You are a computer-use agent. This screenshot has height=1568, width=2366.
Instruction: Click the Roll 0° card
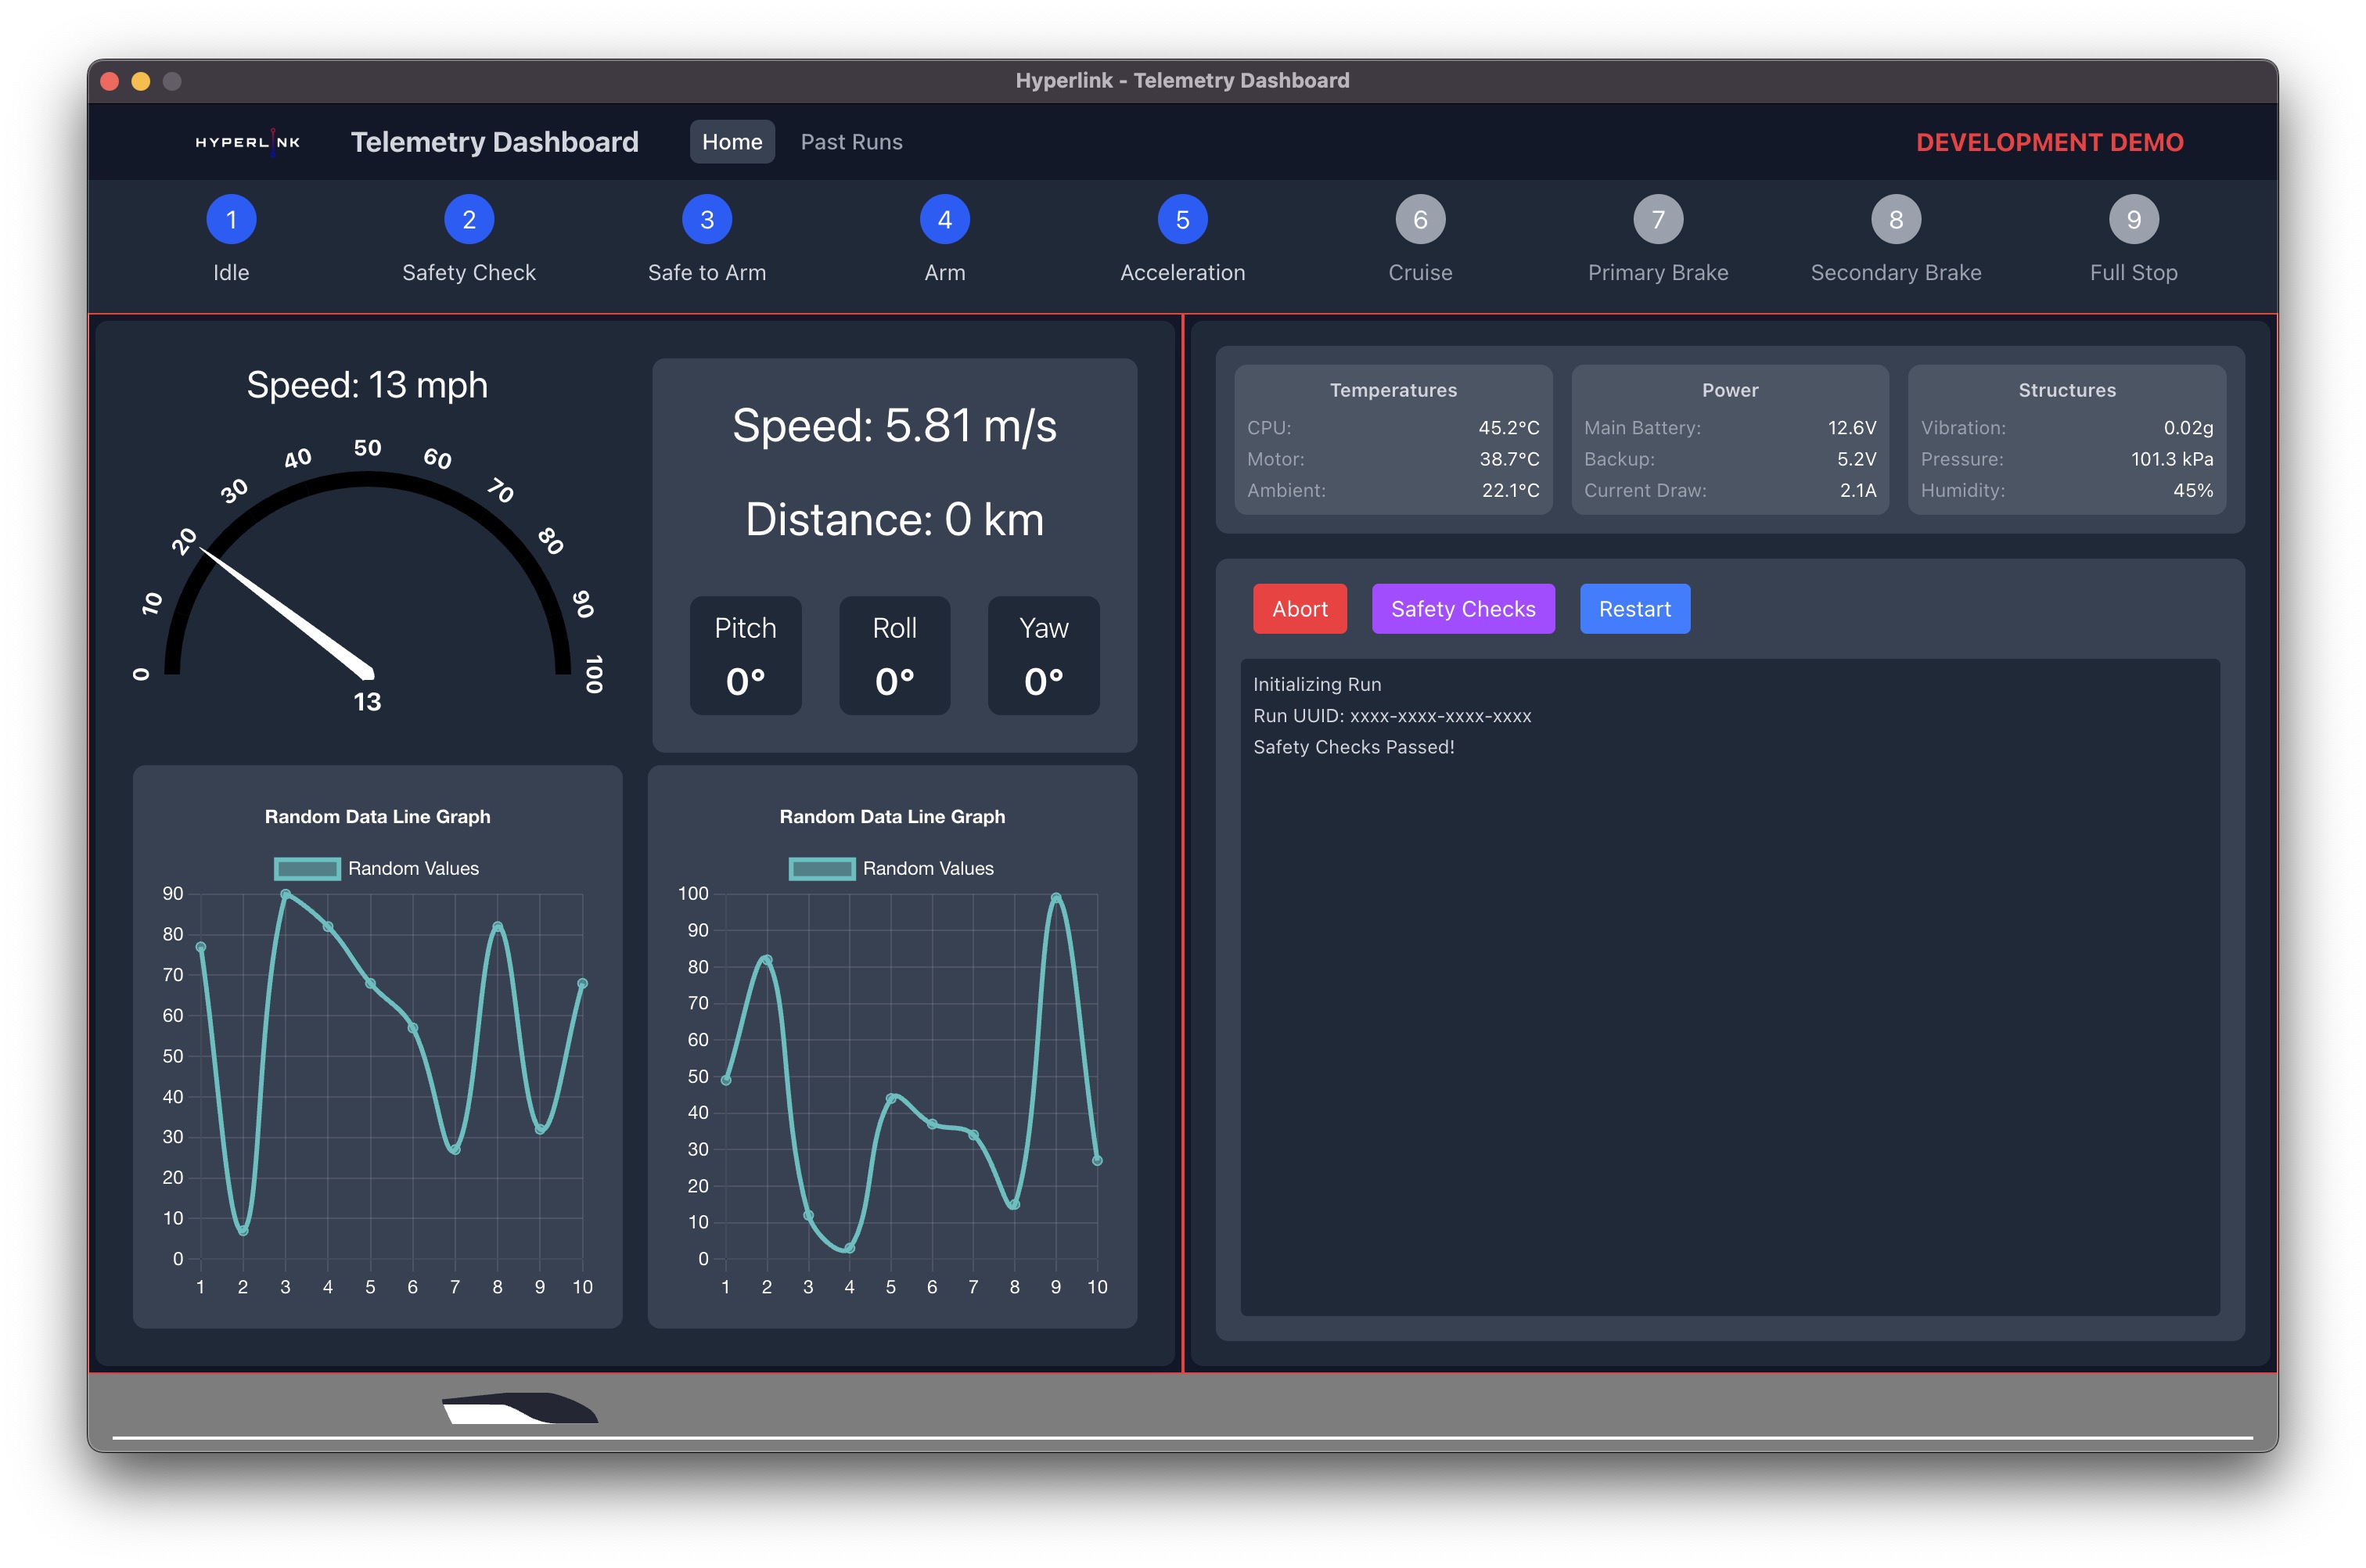point(894,656)
